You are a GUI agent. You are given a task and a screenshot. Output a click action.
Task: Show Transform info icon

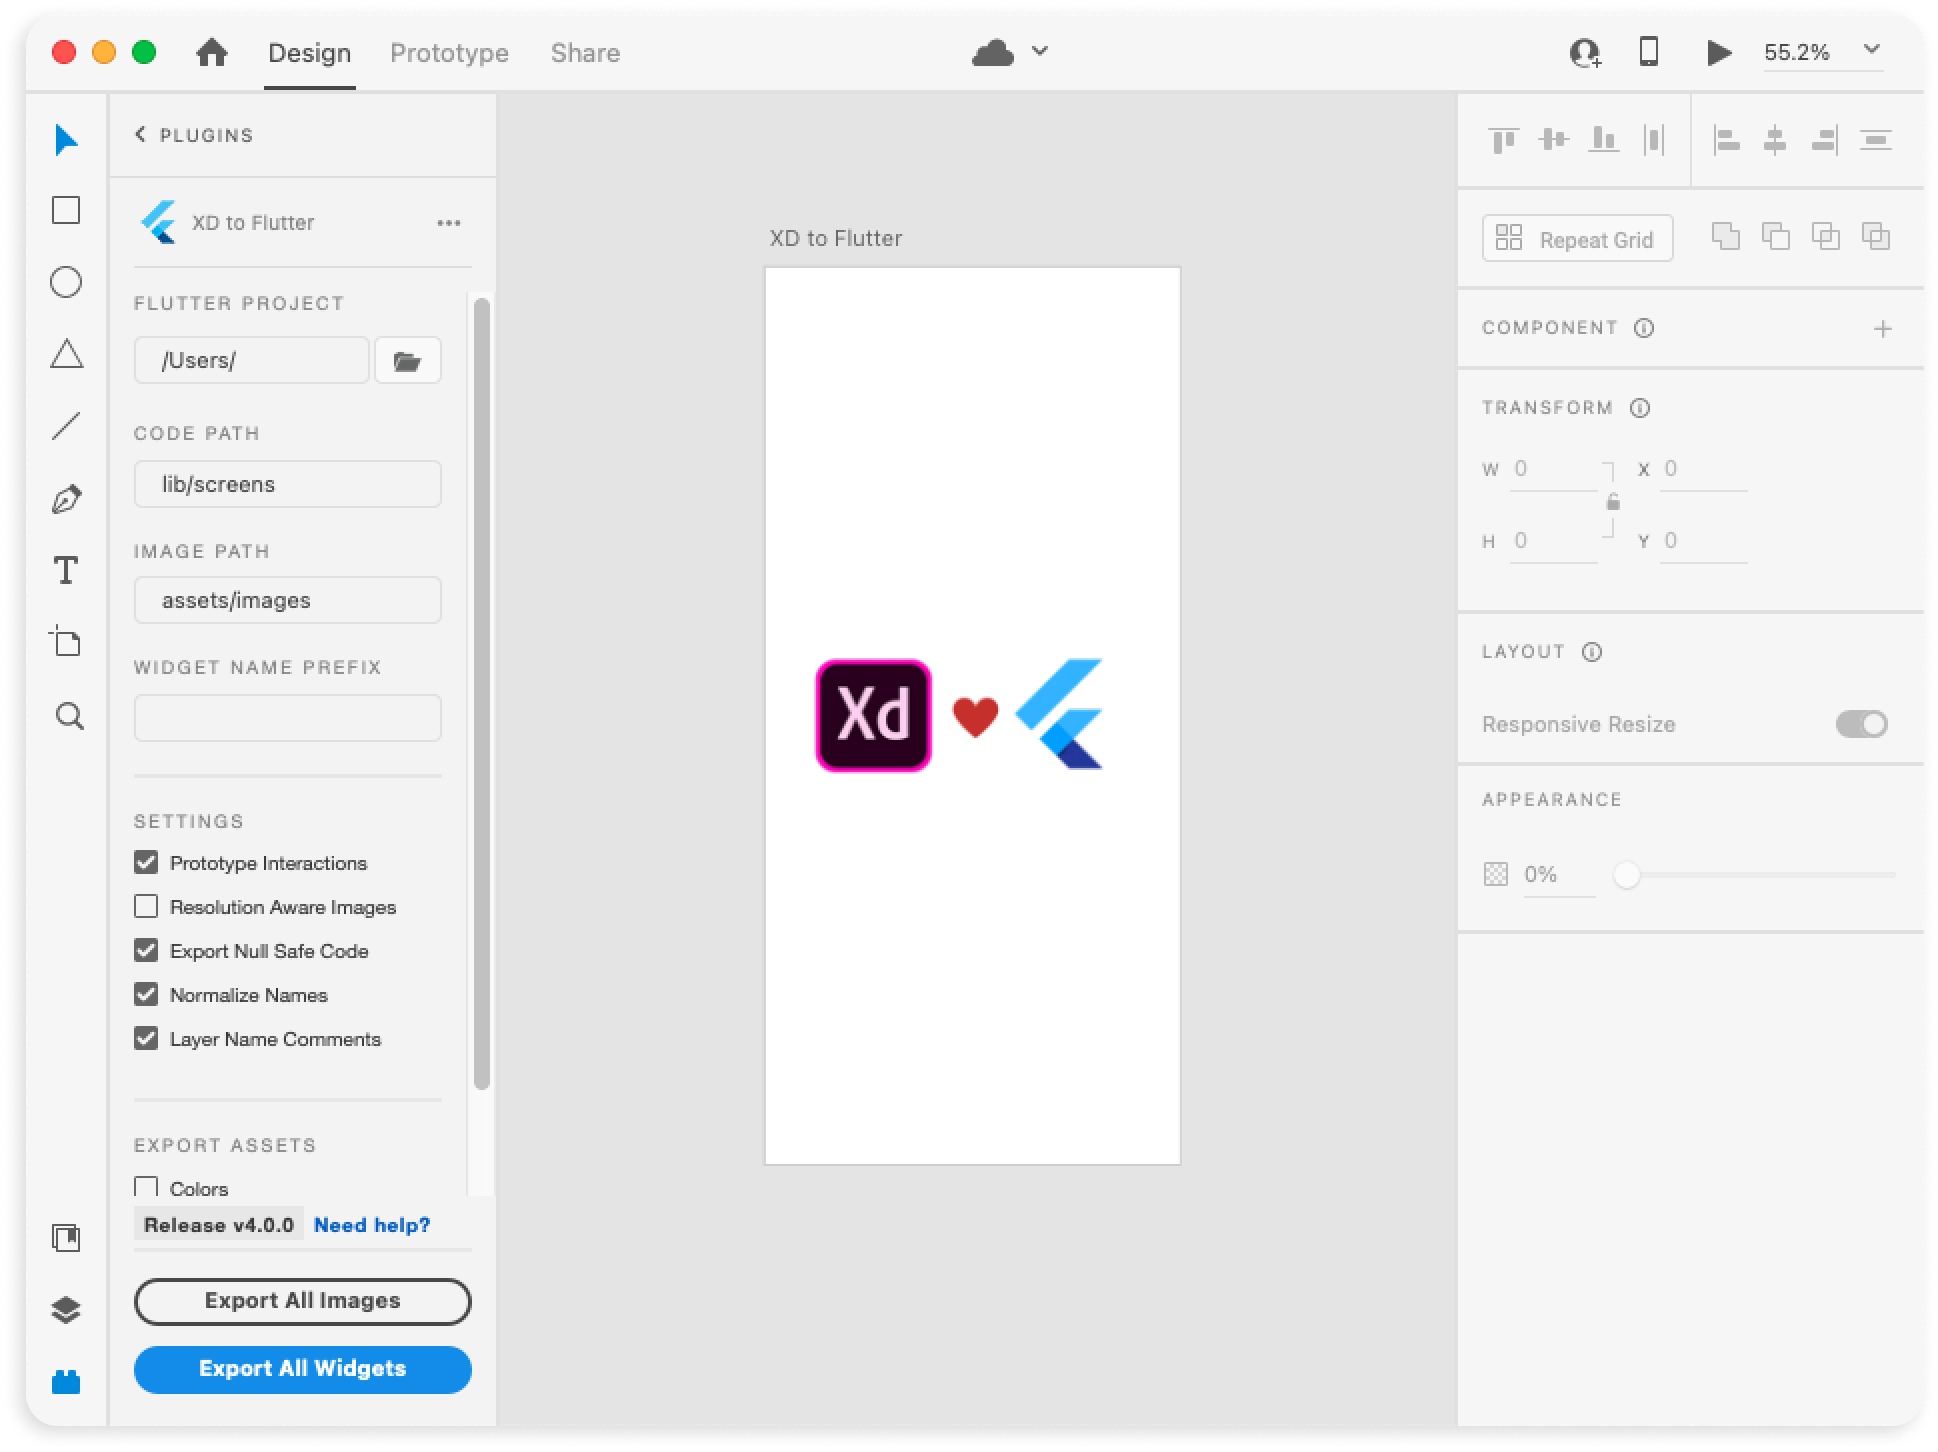click(x=1640, y=408)
